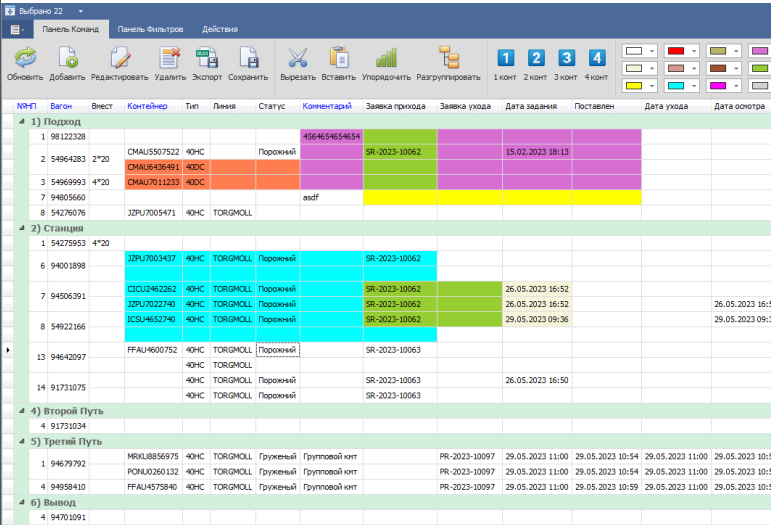Select the 1 конт button

[506, 59]
